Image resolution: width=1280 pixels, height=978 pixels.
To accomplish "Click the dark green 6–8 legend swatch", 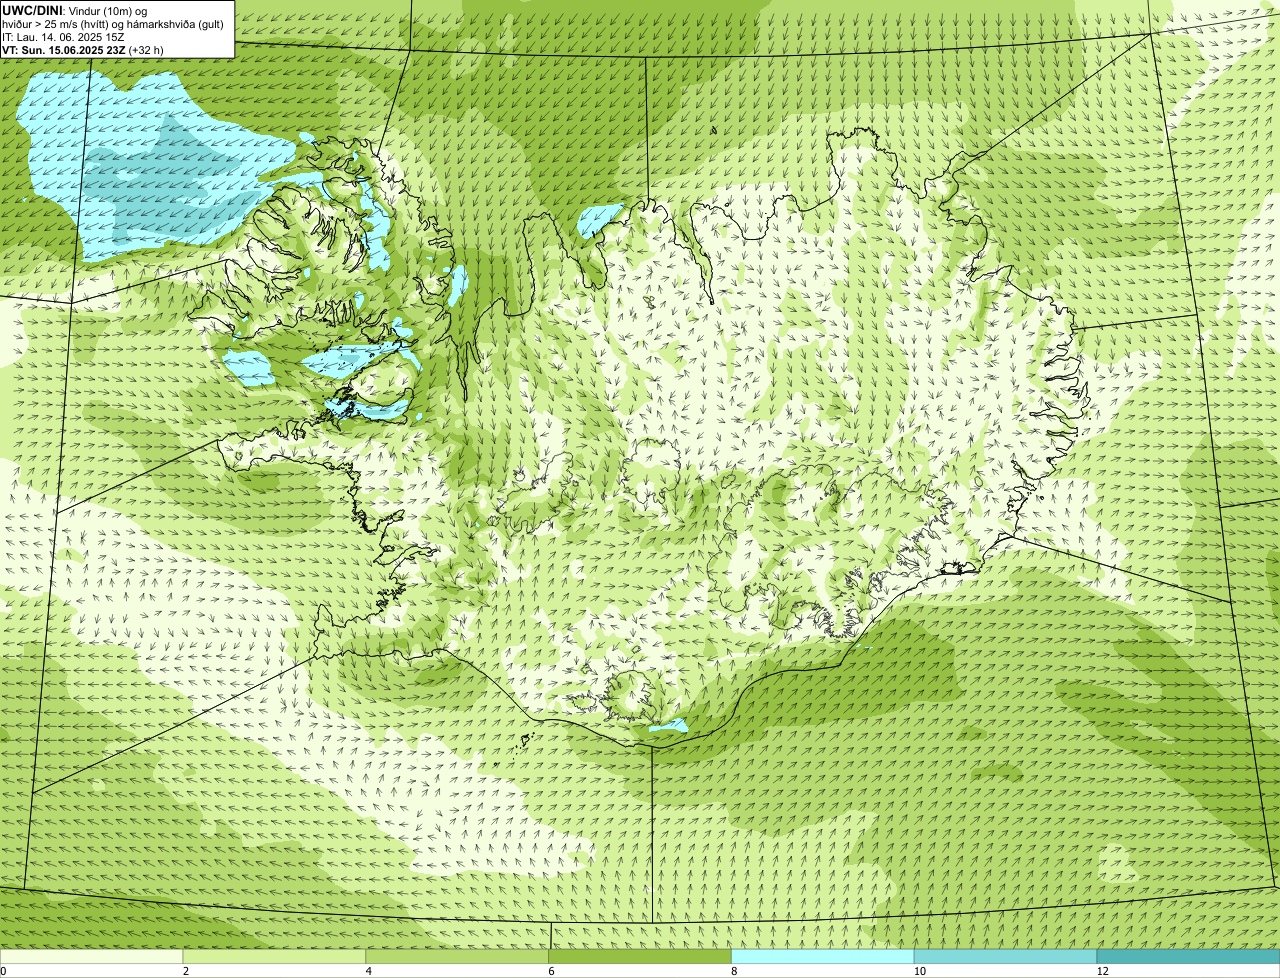I will click(640, 957).
